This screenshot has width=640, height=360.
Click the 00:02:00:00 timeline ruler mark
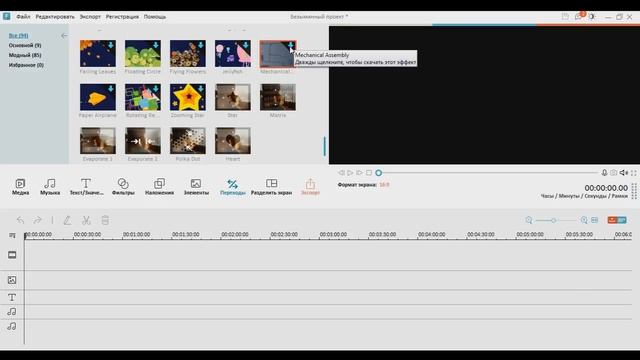click(235, 235)
